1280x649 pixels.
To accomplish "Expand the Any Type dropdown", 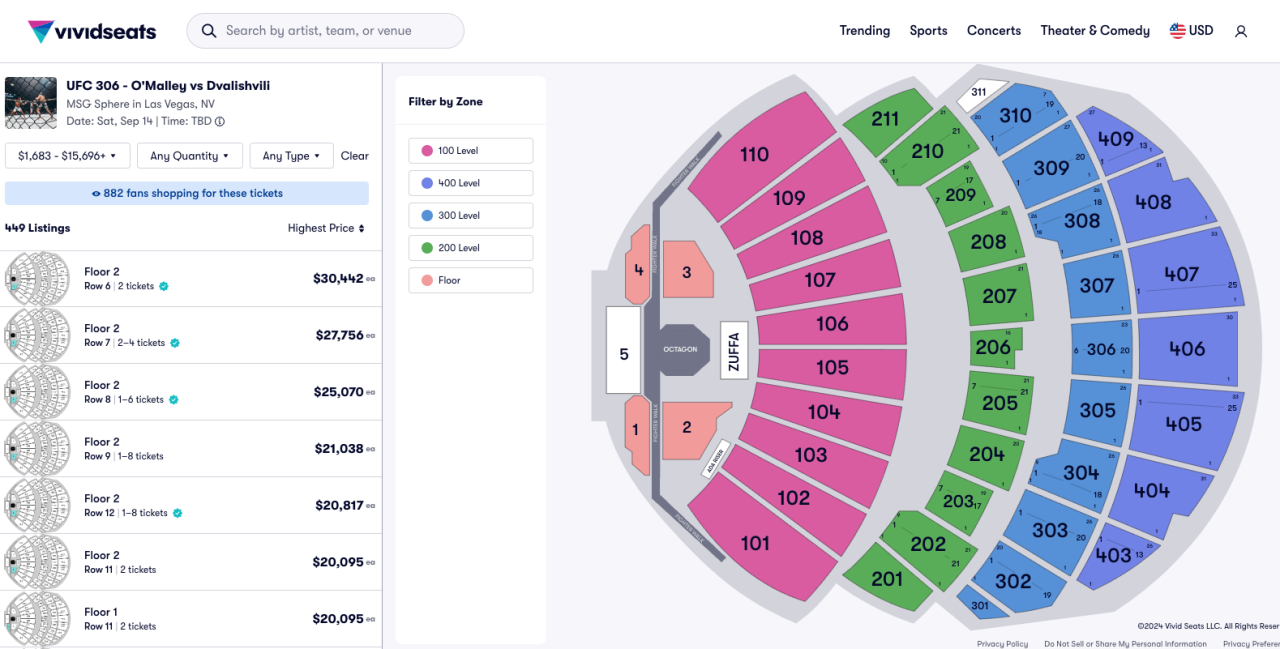I will click(291, 155).
